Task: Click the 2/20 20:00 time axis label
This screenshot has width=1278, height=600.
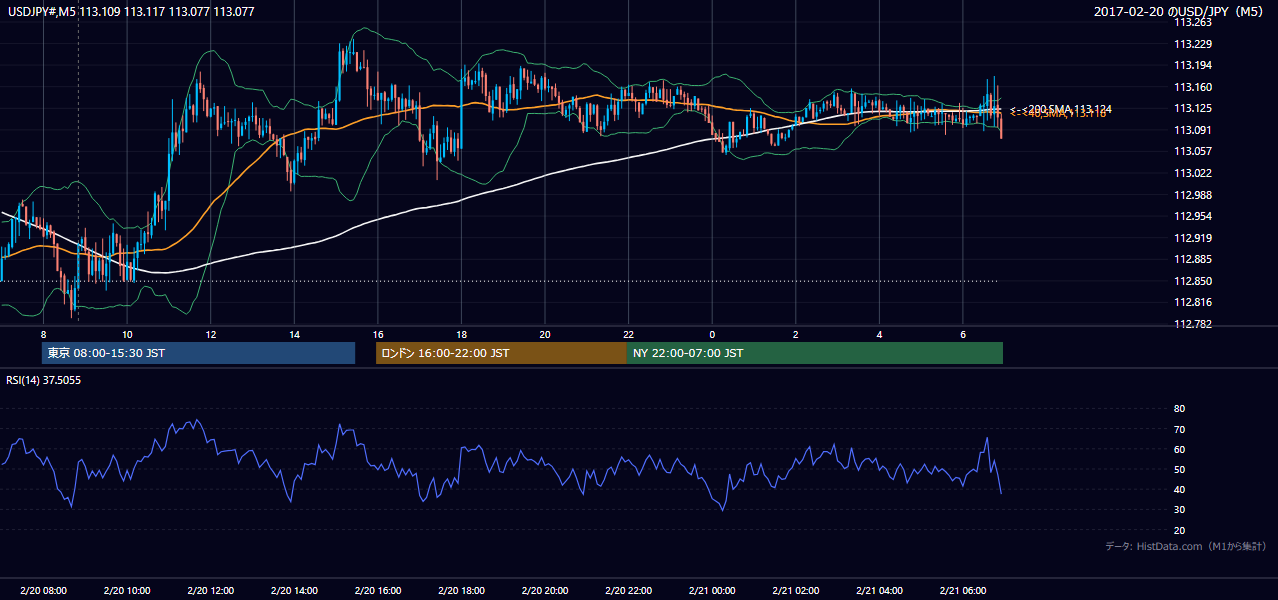Action: 544,591
